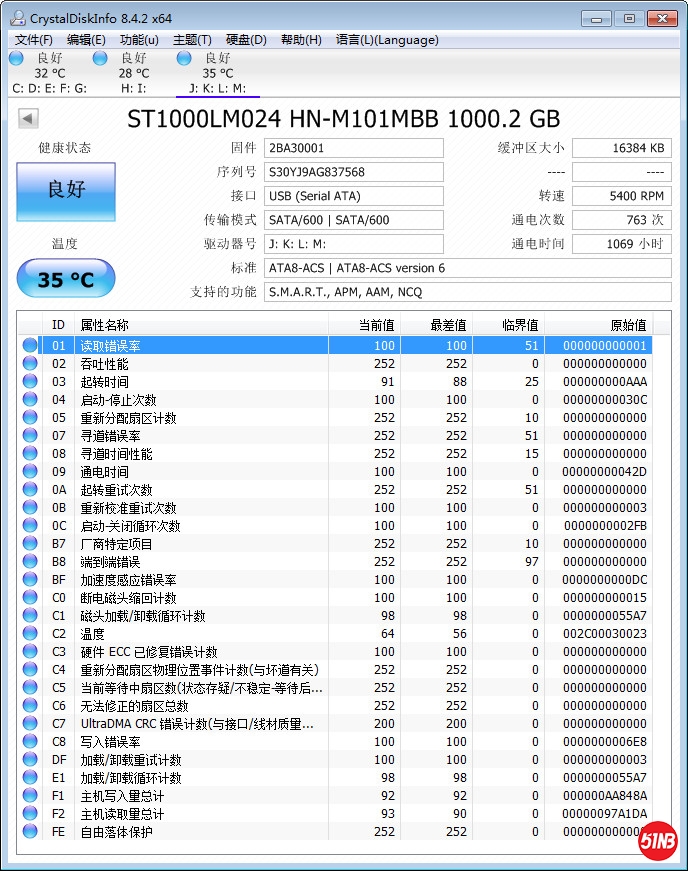Select the C: D: E: F: G: disk status orb
Image resolution: width=688 pixels, height=871 pixels.
pos(16,58)
